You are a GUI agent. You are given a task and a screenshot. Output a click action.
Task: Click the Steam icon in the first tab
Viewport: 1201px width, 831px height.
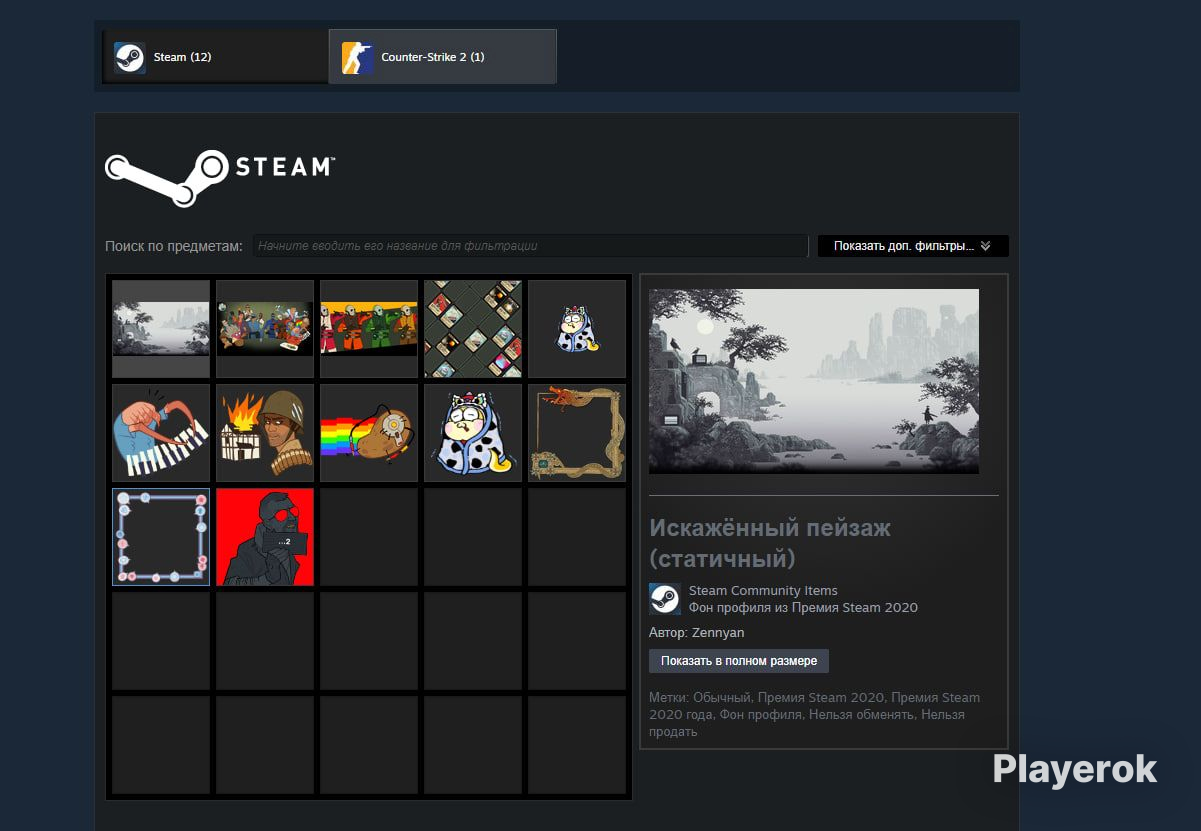point(129,58)
